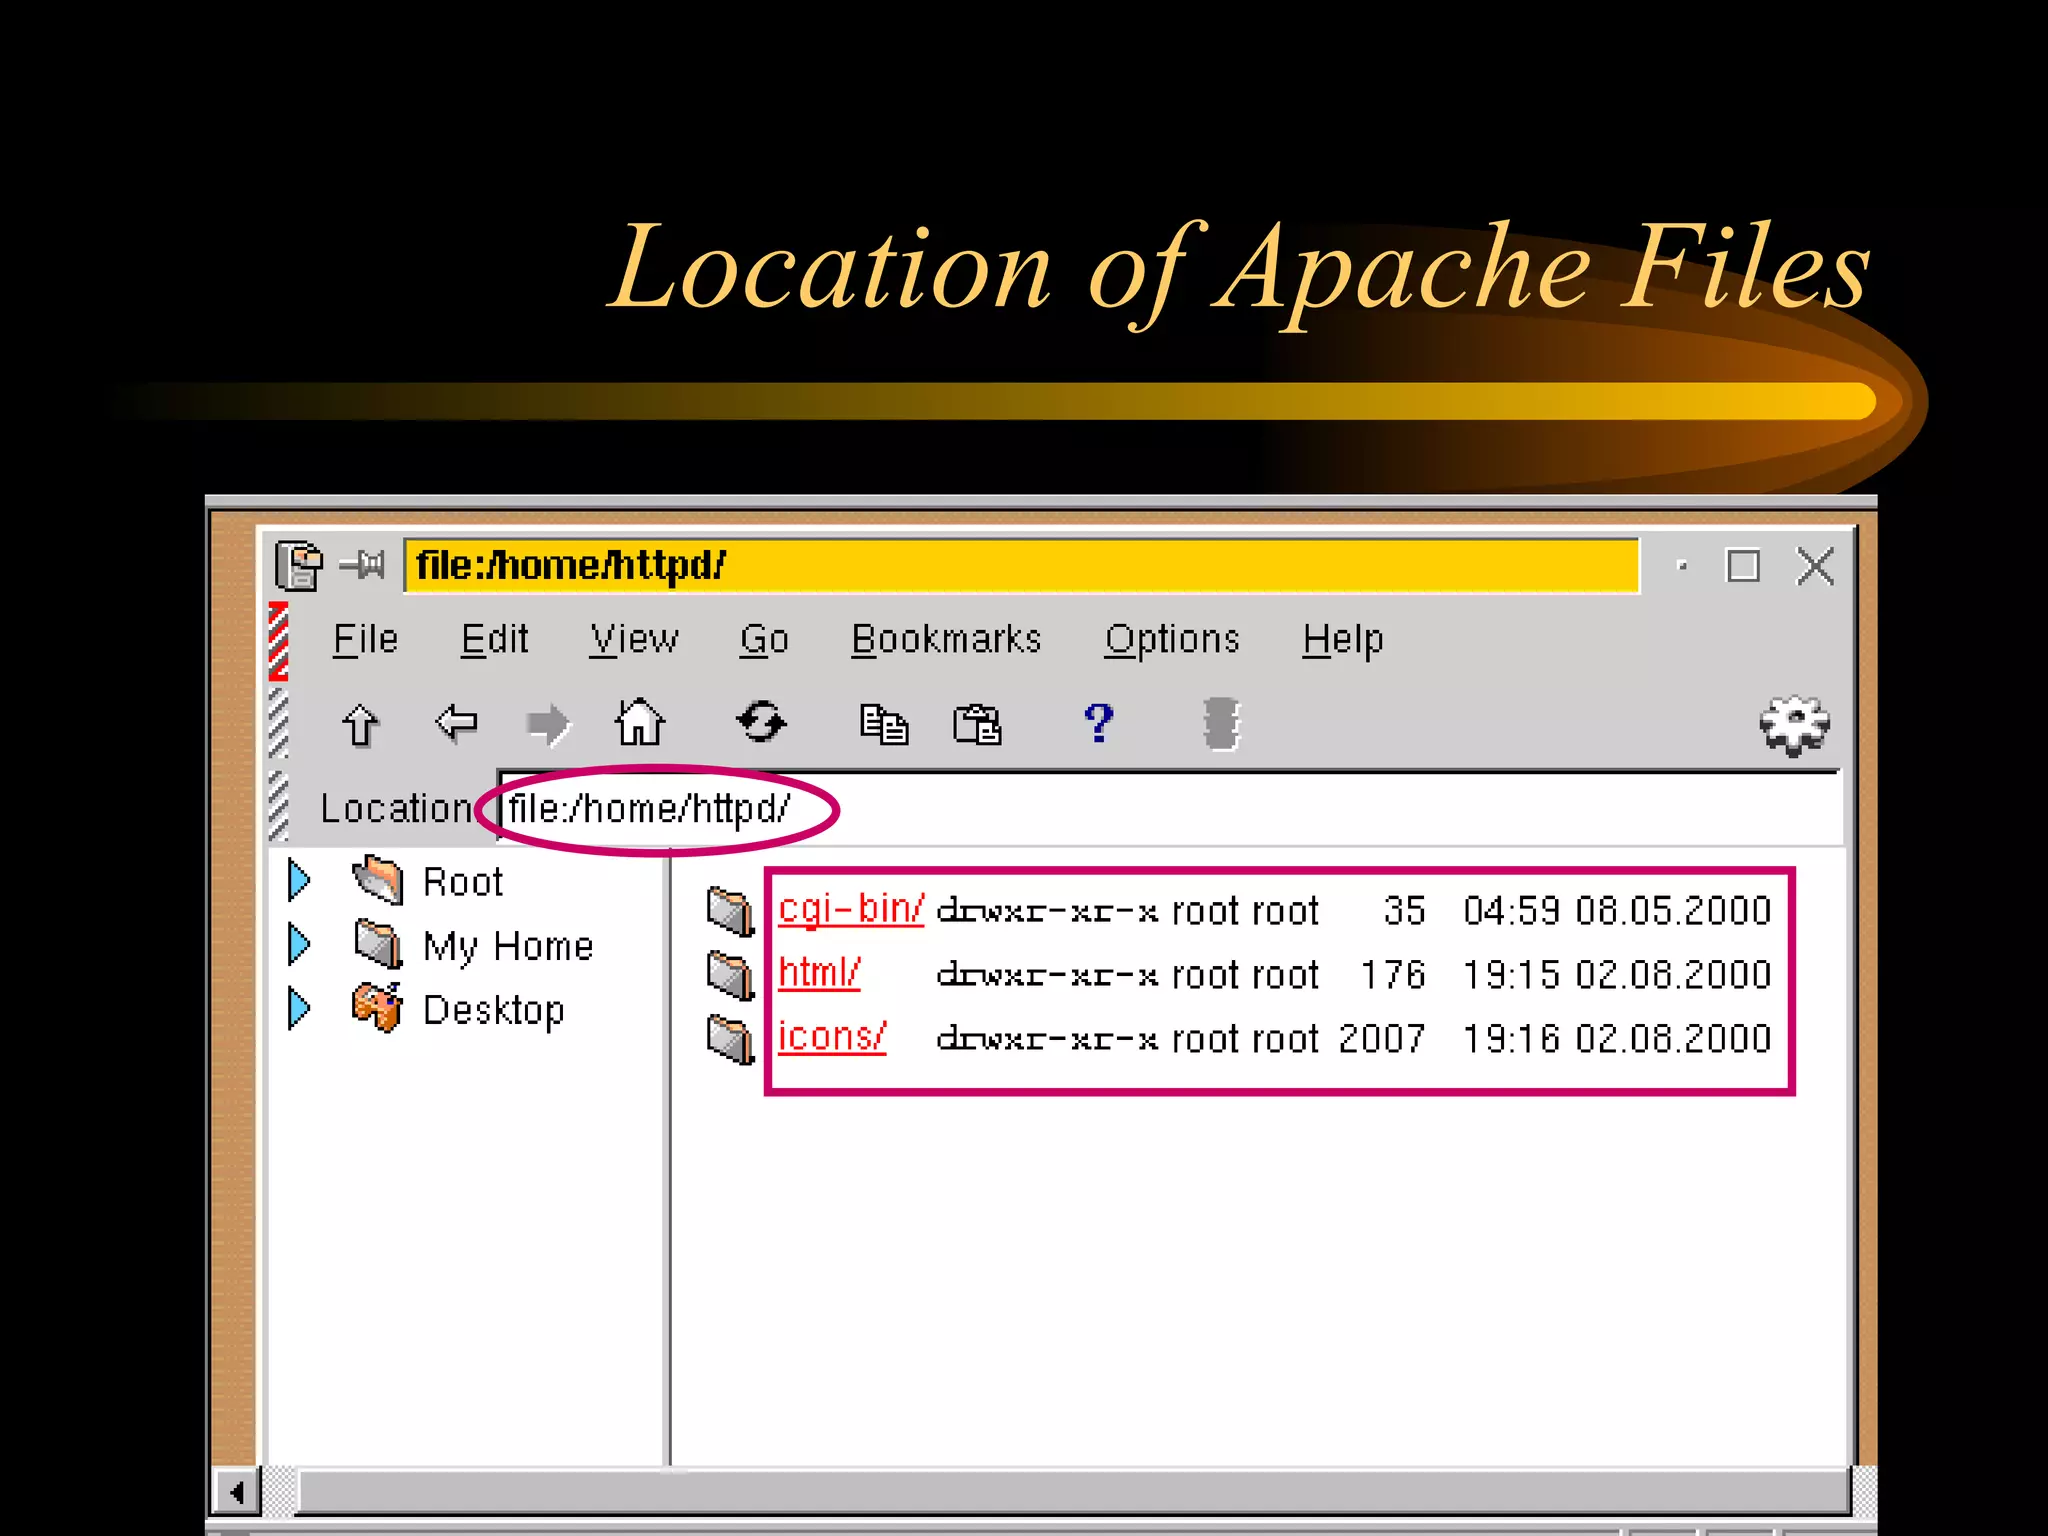
Task: Click the Stop traffic light icon
Action: pyautogui.click(x=1221, y=724)
